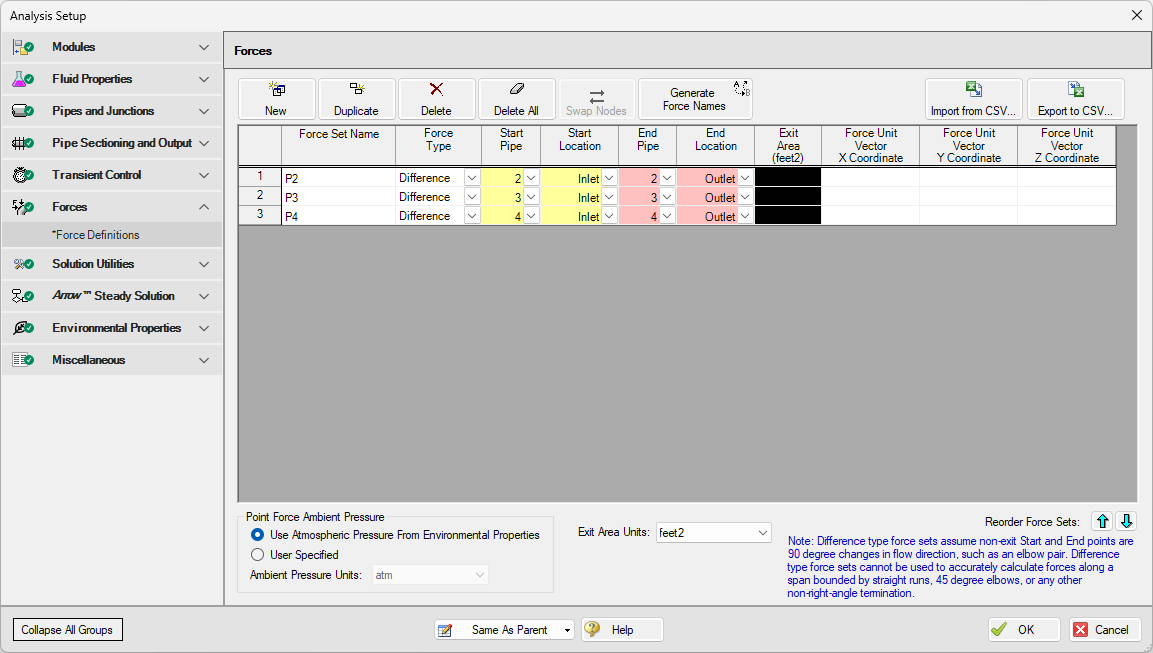1153x653 pixels.
Task: Open the Same As Parent dropdown arrow
Action: (x=567, y=630)
